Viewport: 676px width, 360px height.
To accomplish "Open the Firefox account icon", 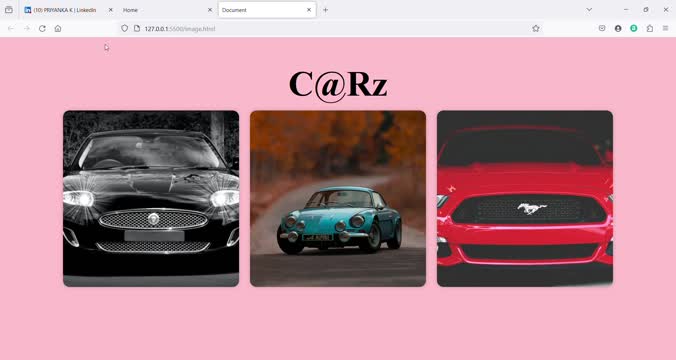I will tap(618, 28).
